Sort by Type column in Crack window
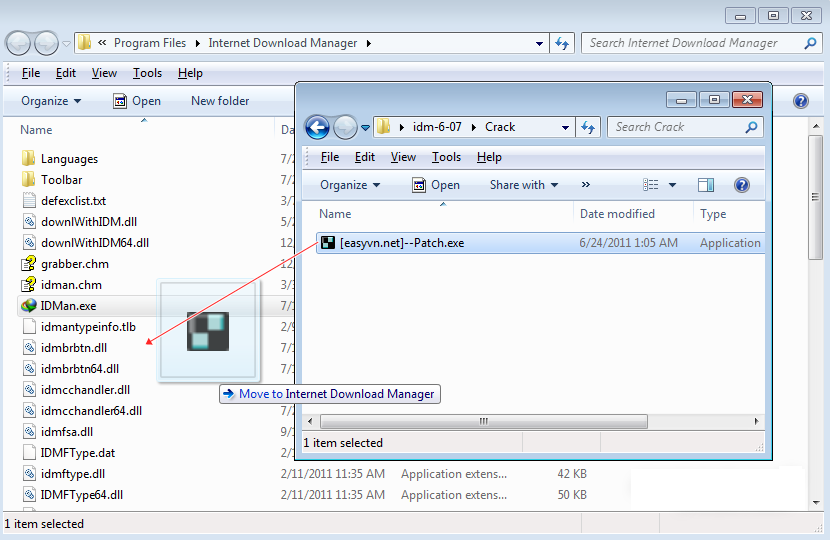 (713, 214)
